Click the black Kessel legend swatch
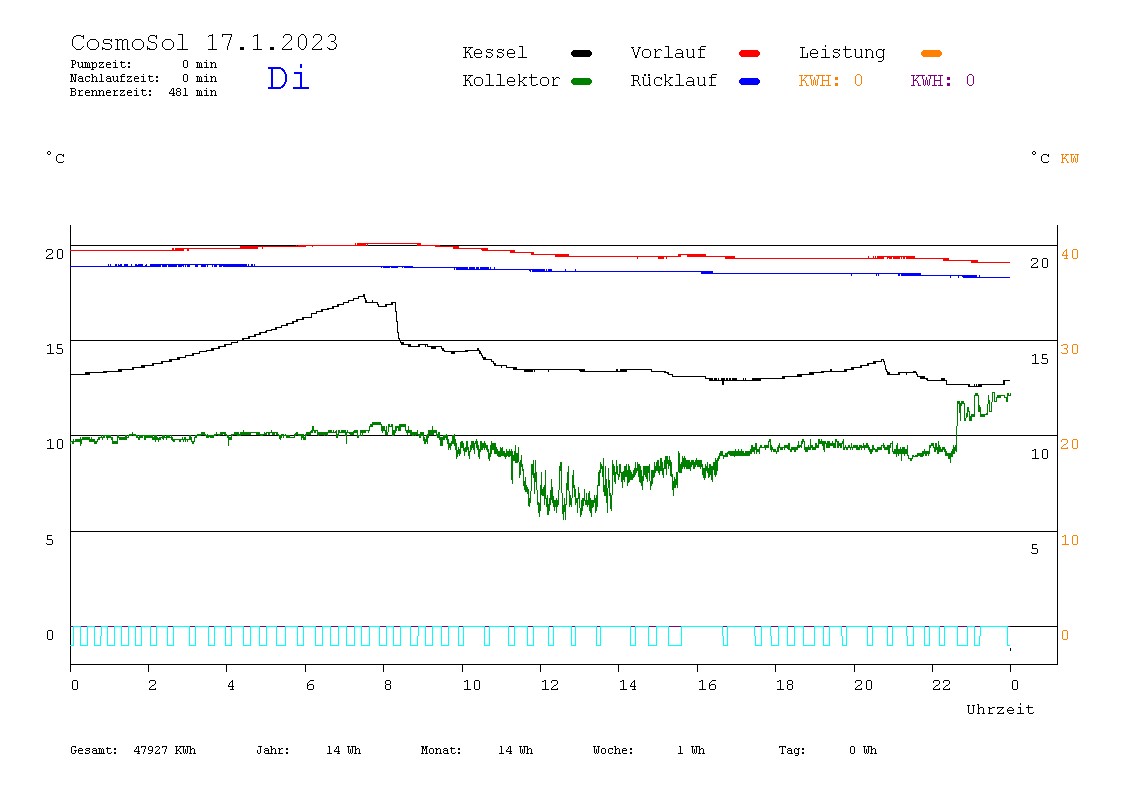Image resolution: width=1148 pixels, height=812 pixels. (581, 53)
